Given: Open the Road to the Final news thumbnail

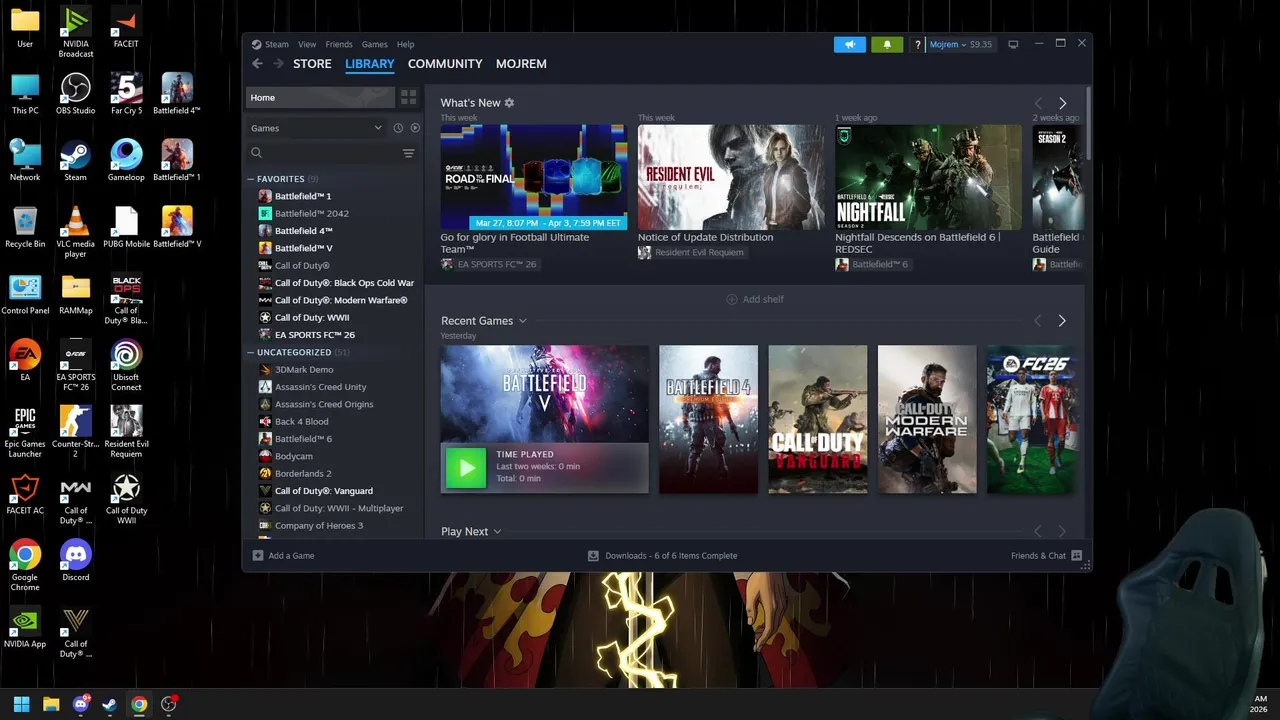Looking at the screenshot, I should (534, 177).
